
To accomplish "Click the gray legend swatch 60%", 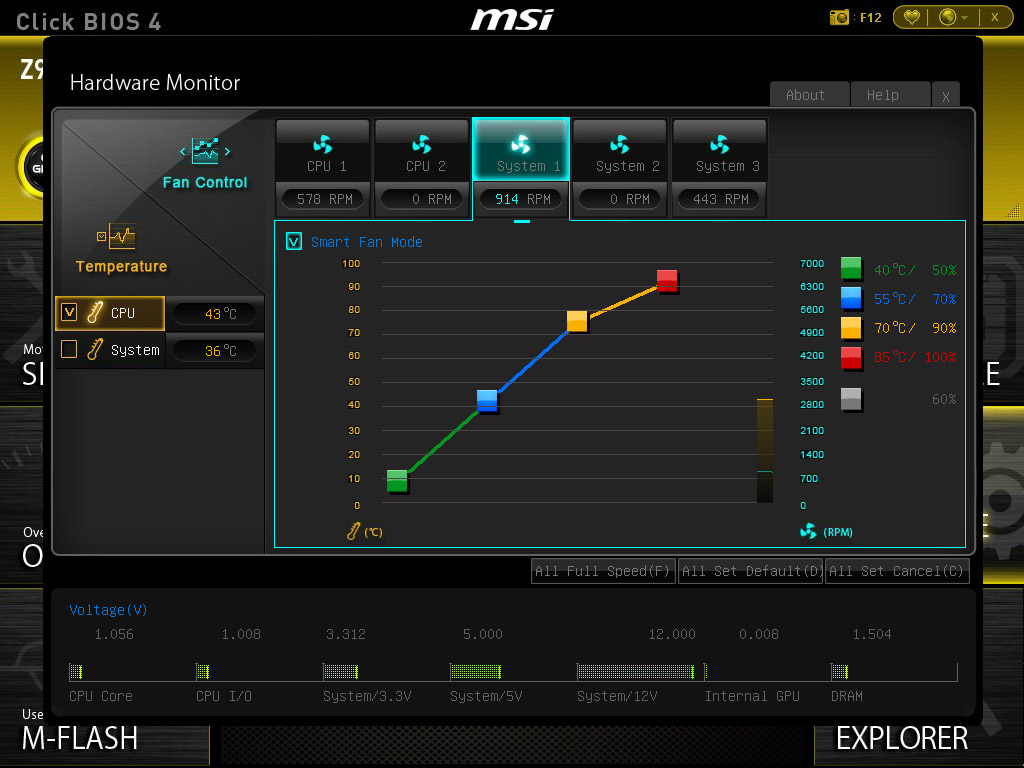I will click(851, 399).
